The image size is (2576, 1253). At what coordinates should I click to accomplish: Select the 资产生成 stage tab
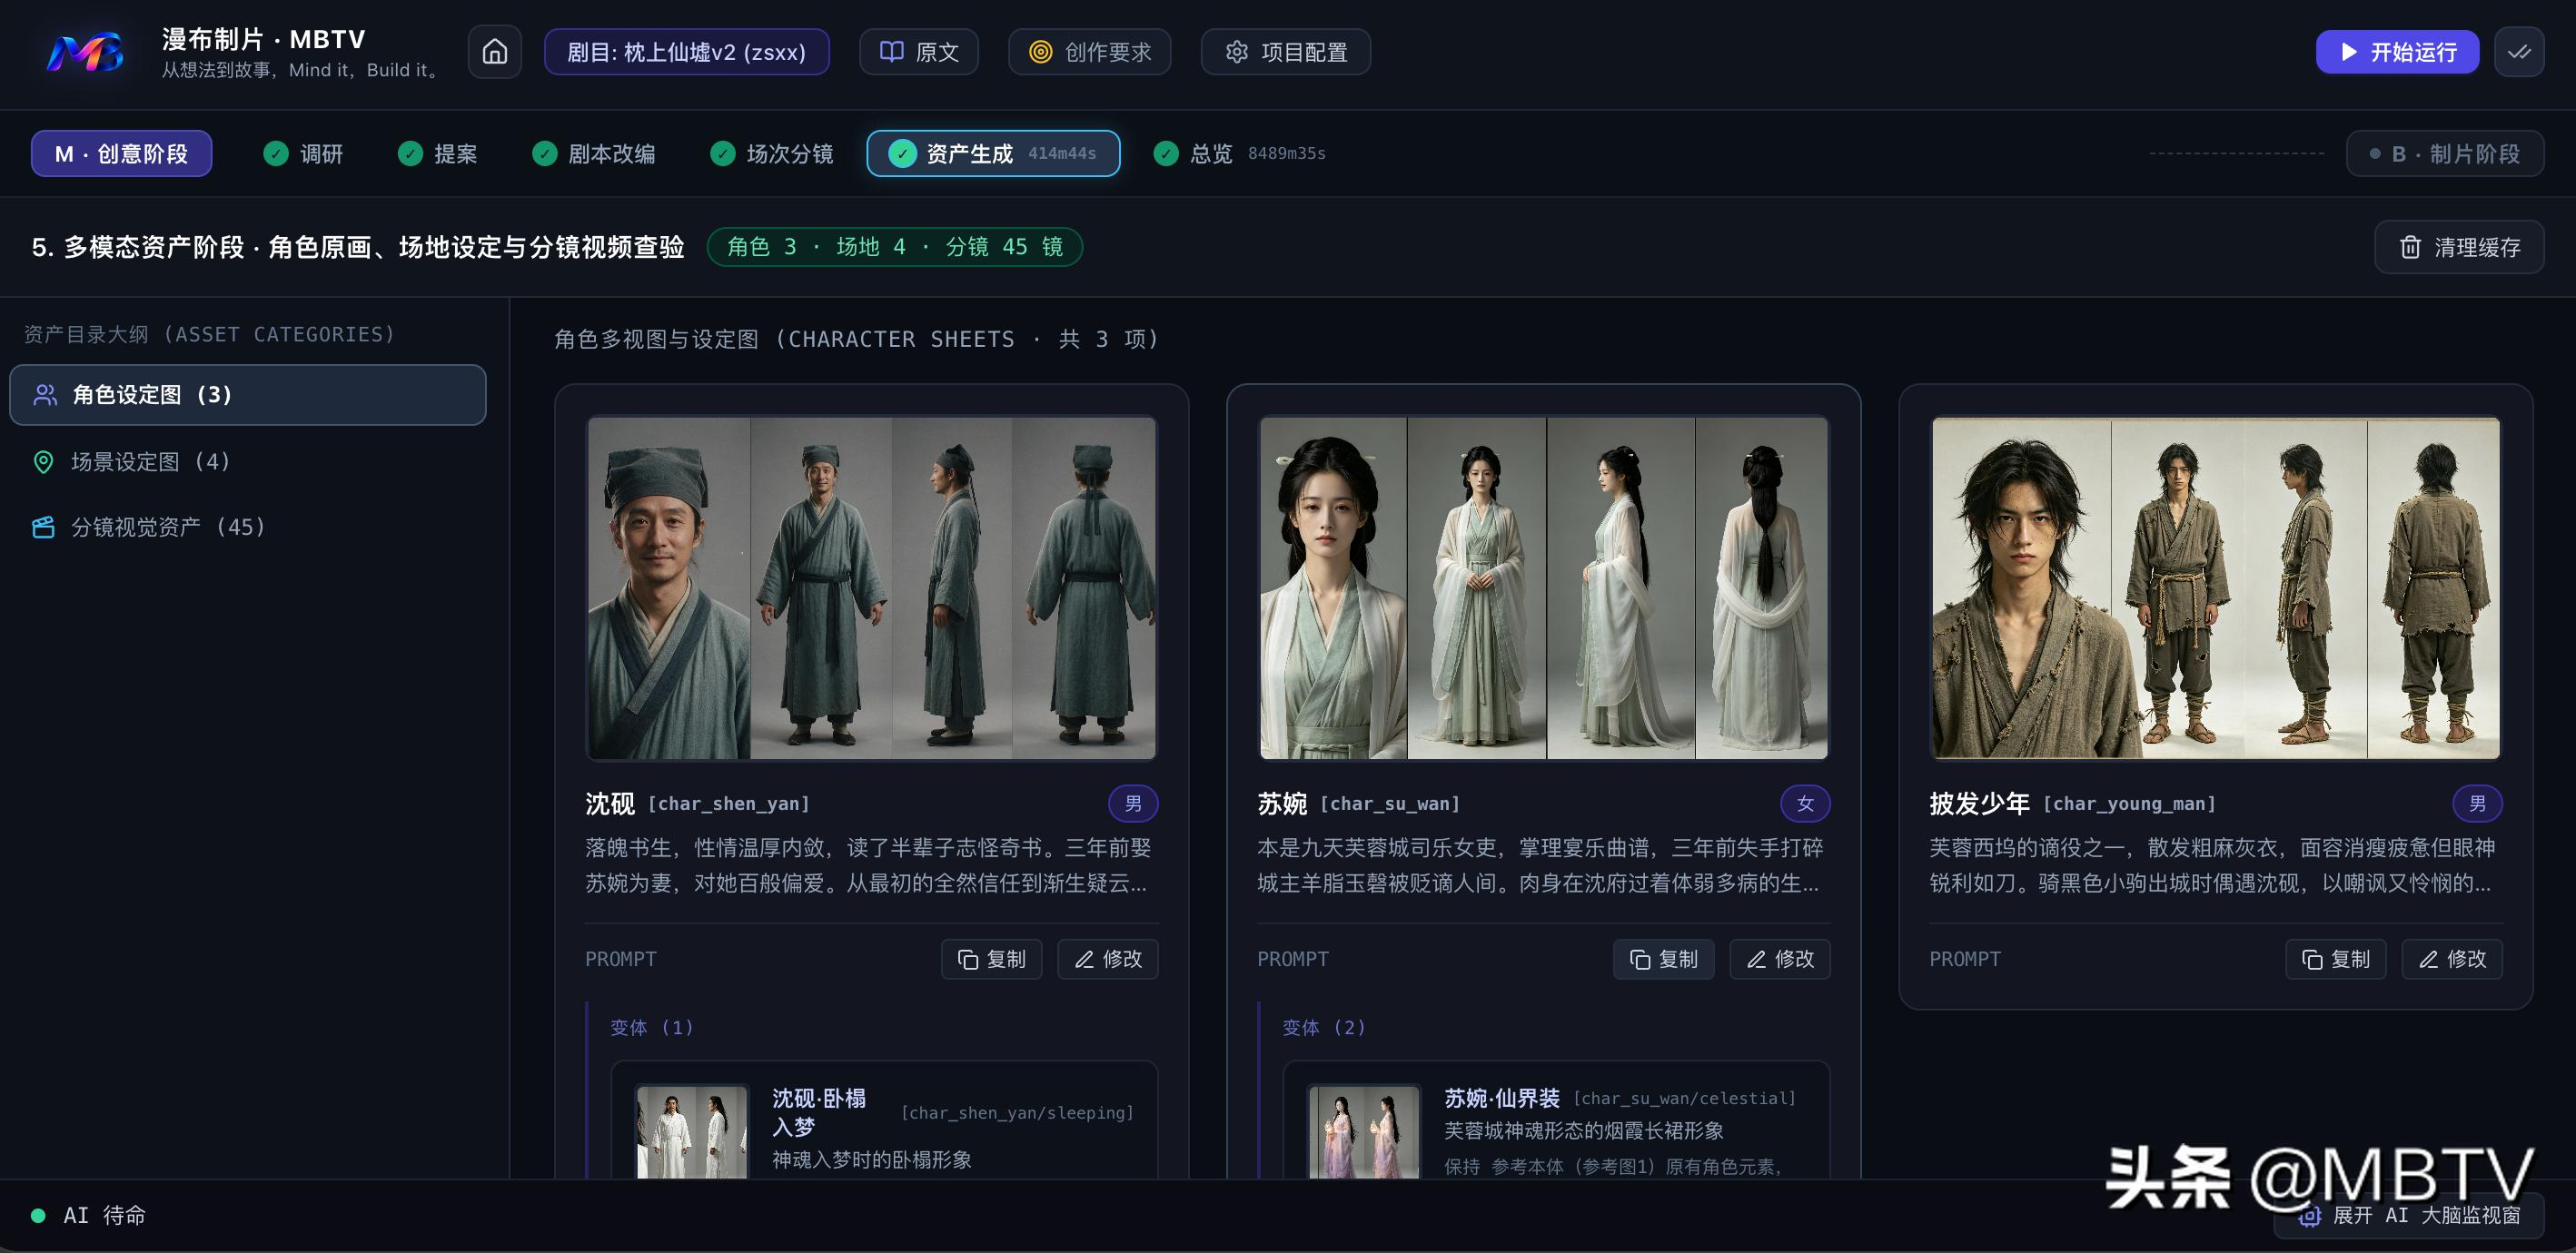993,153
